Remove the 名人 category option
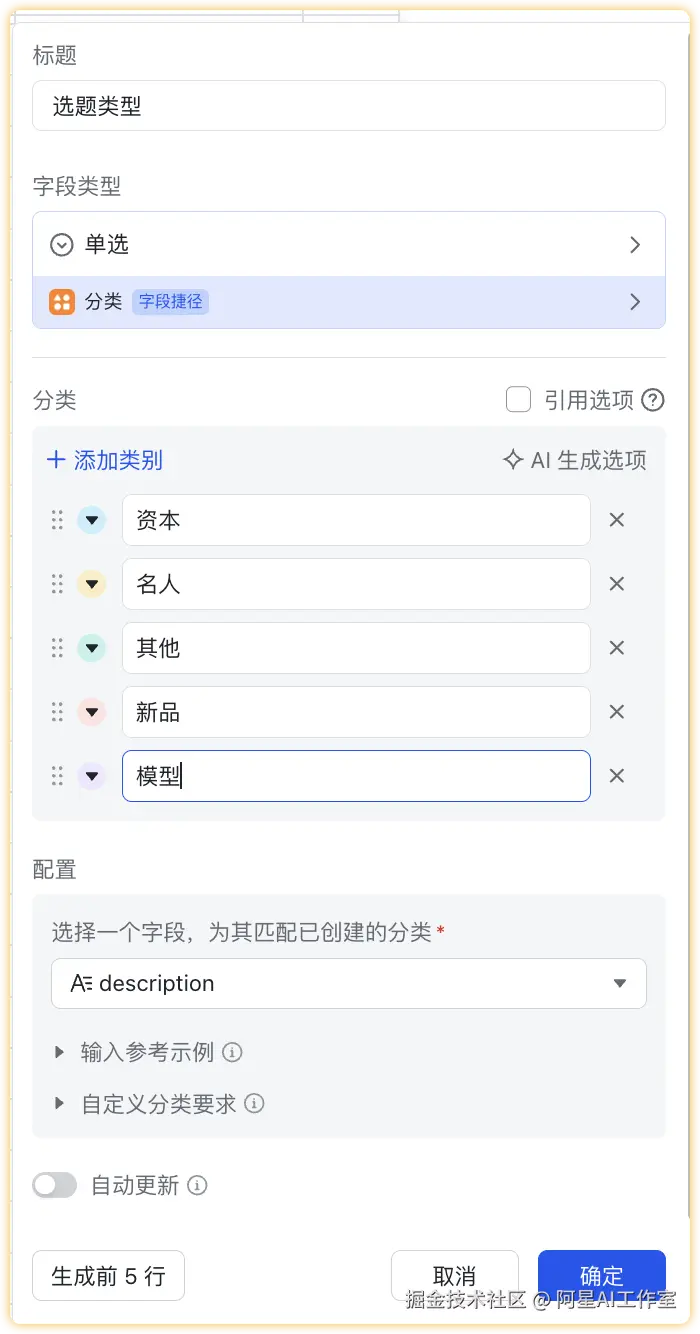 617,584
